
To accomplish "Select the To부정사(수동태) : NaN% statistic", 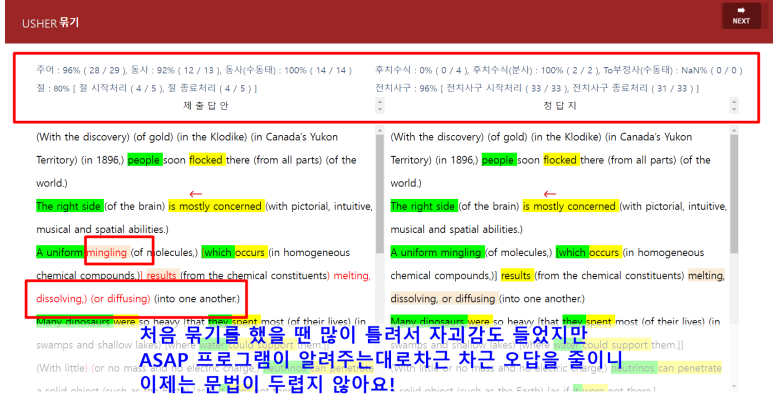I will click(672, 71).
